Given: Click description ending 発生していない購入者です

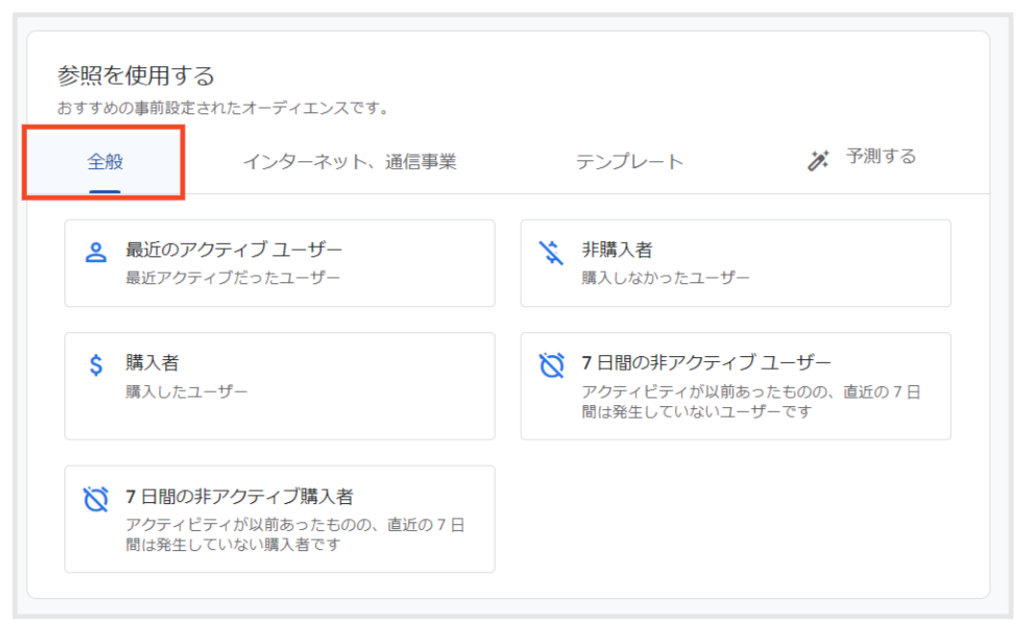Looking at the screenshot, I should tap(295, 535).
